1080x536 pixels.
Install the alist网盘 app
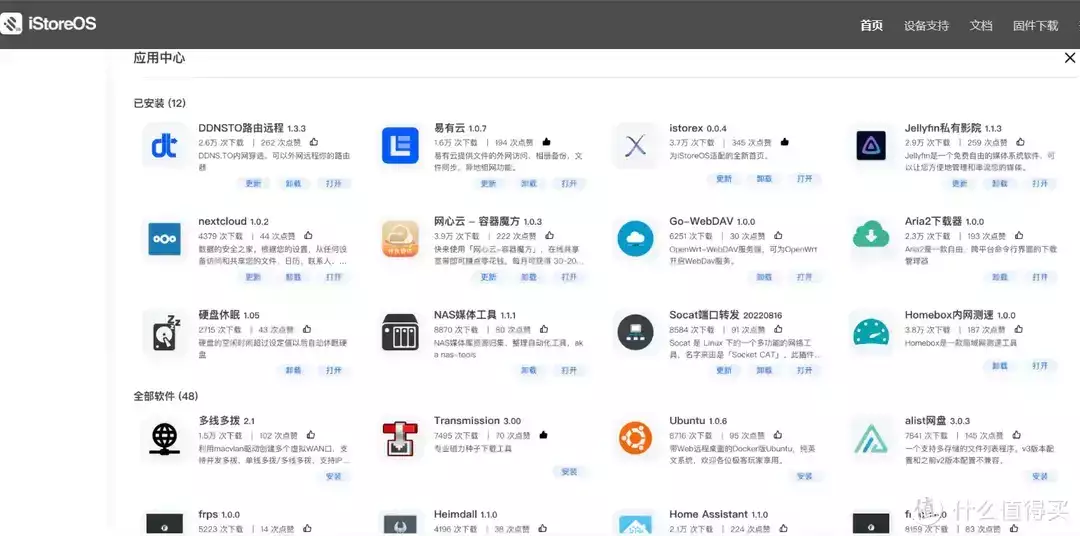[x=1039, y=476]
